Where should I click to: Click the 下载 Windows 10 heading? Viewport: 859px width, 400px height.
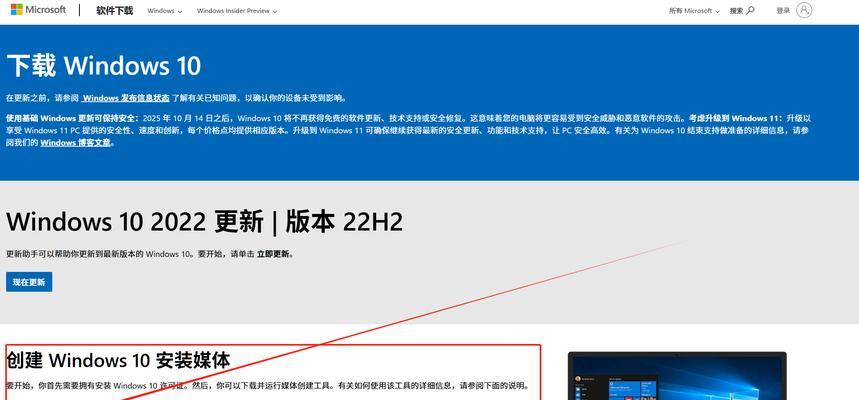(104, 66)
